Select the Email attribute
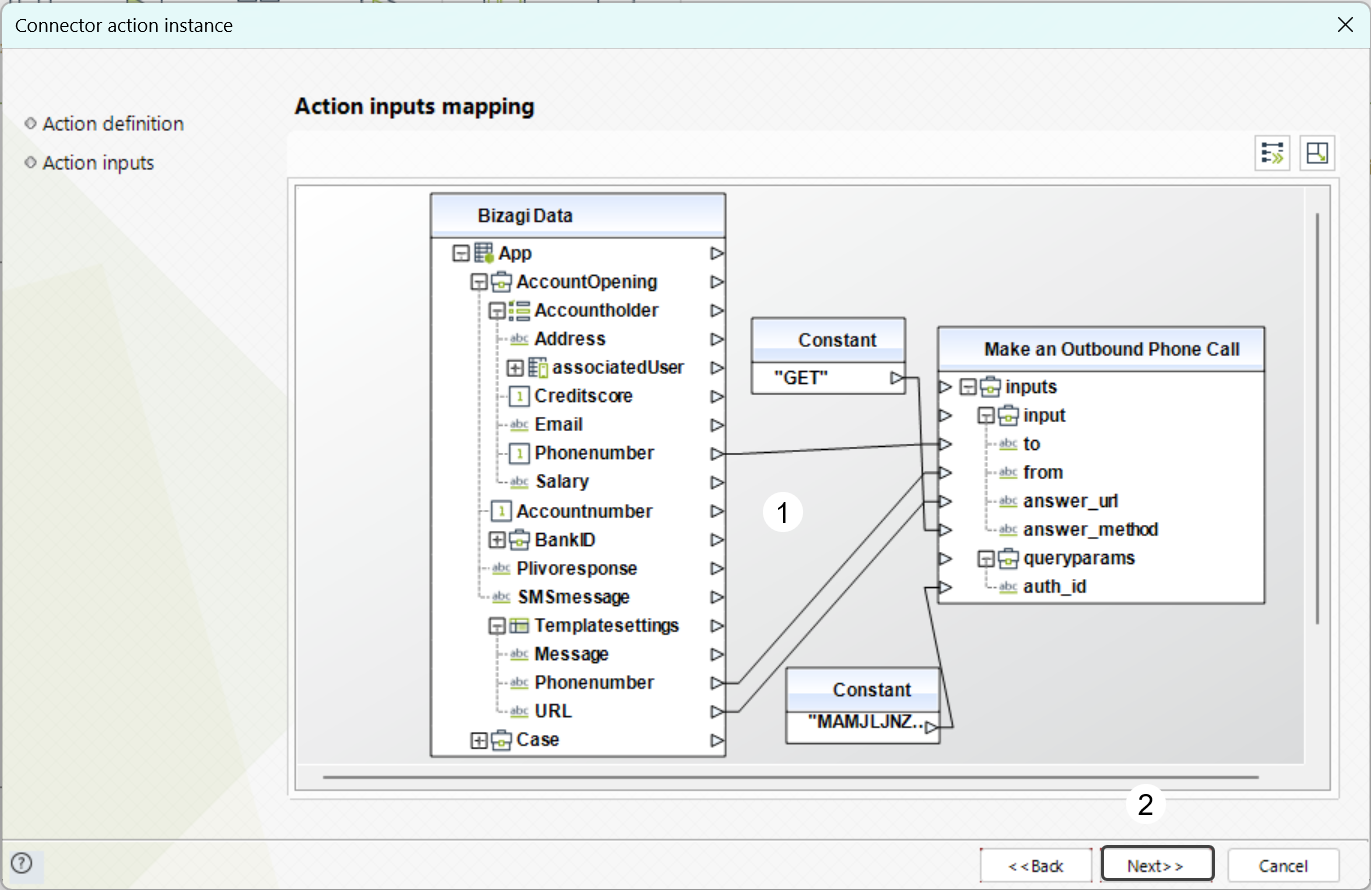The width and height of the screenshot is (1371, 890). pyautogui.click(x=559, y=425)
